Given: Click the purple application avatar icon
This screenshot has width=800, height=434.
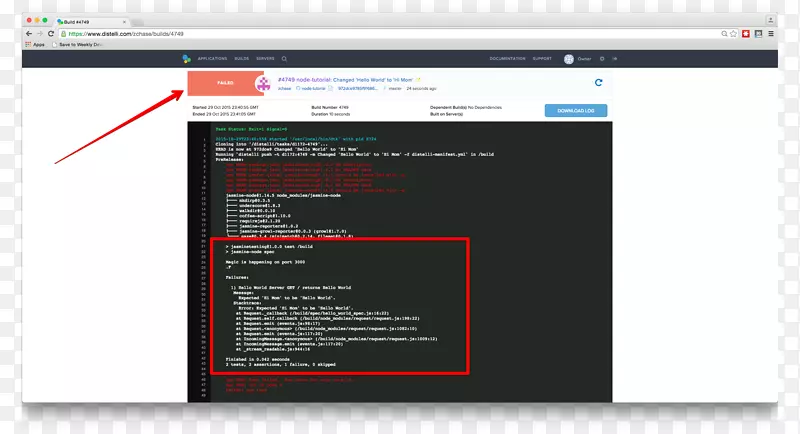Looking at the screenshot, I should tap(263, 84).
